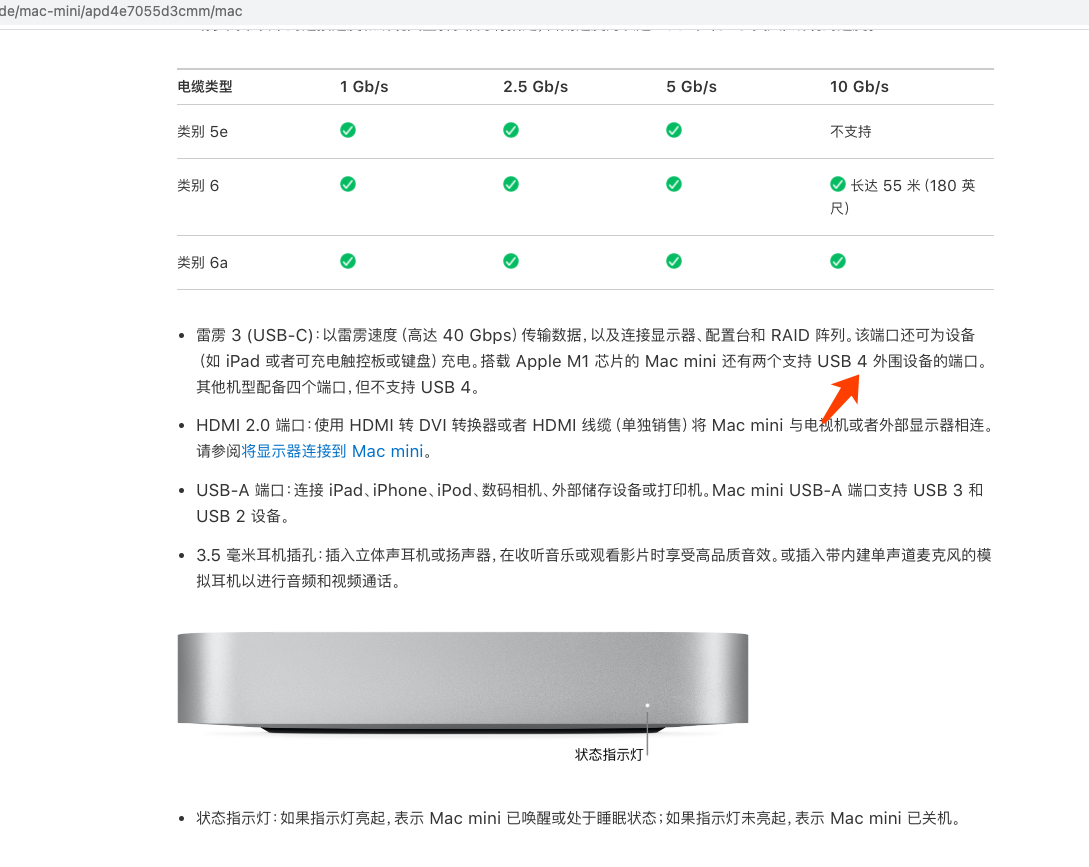The height and width of the screenshot is (867, 1089).
Task: Click the green check for 类别 5e 2.5 Gb/s
Action: click(x=511, y=130)
